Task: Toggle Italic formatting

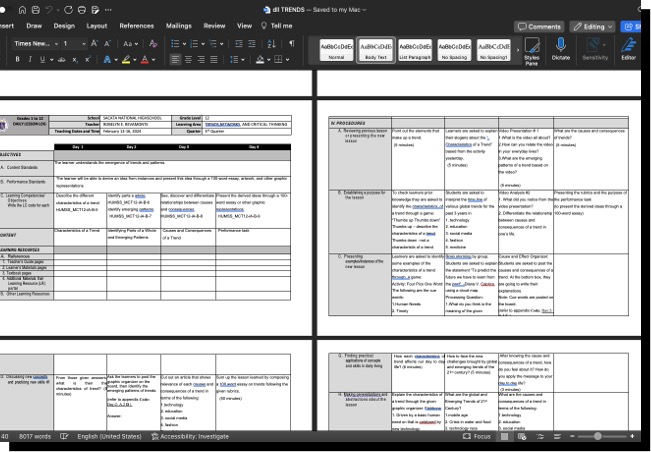Action: [30, 60]
